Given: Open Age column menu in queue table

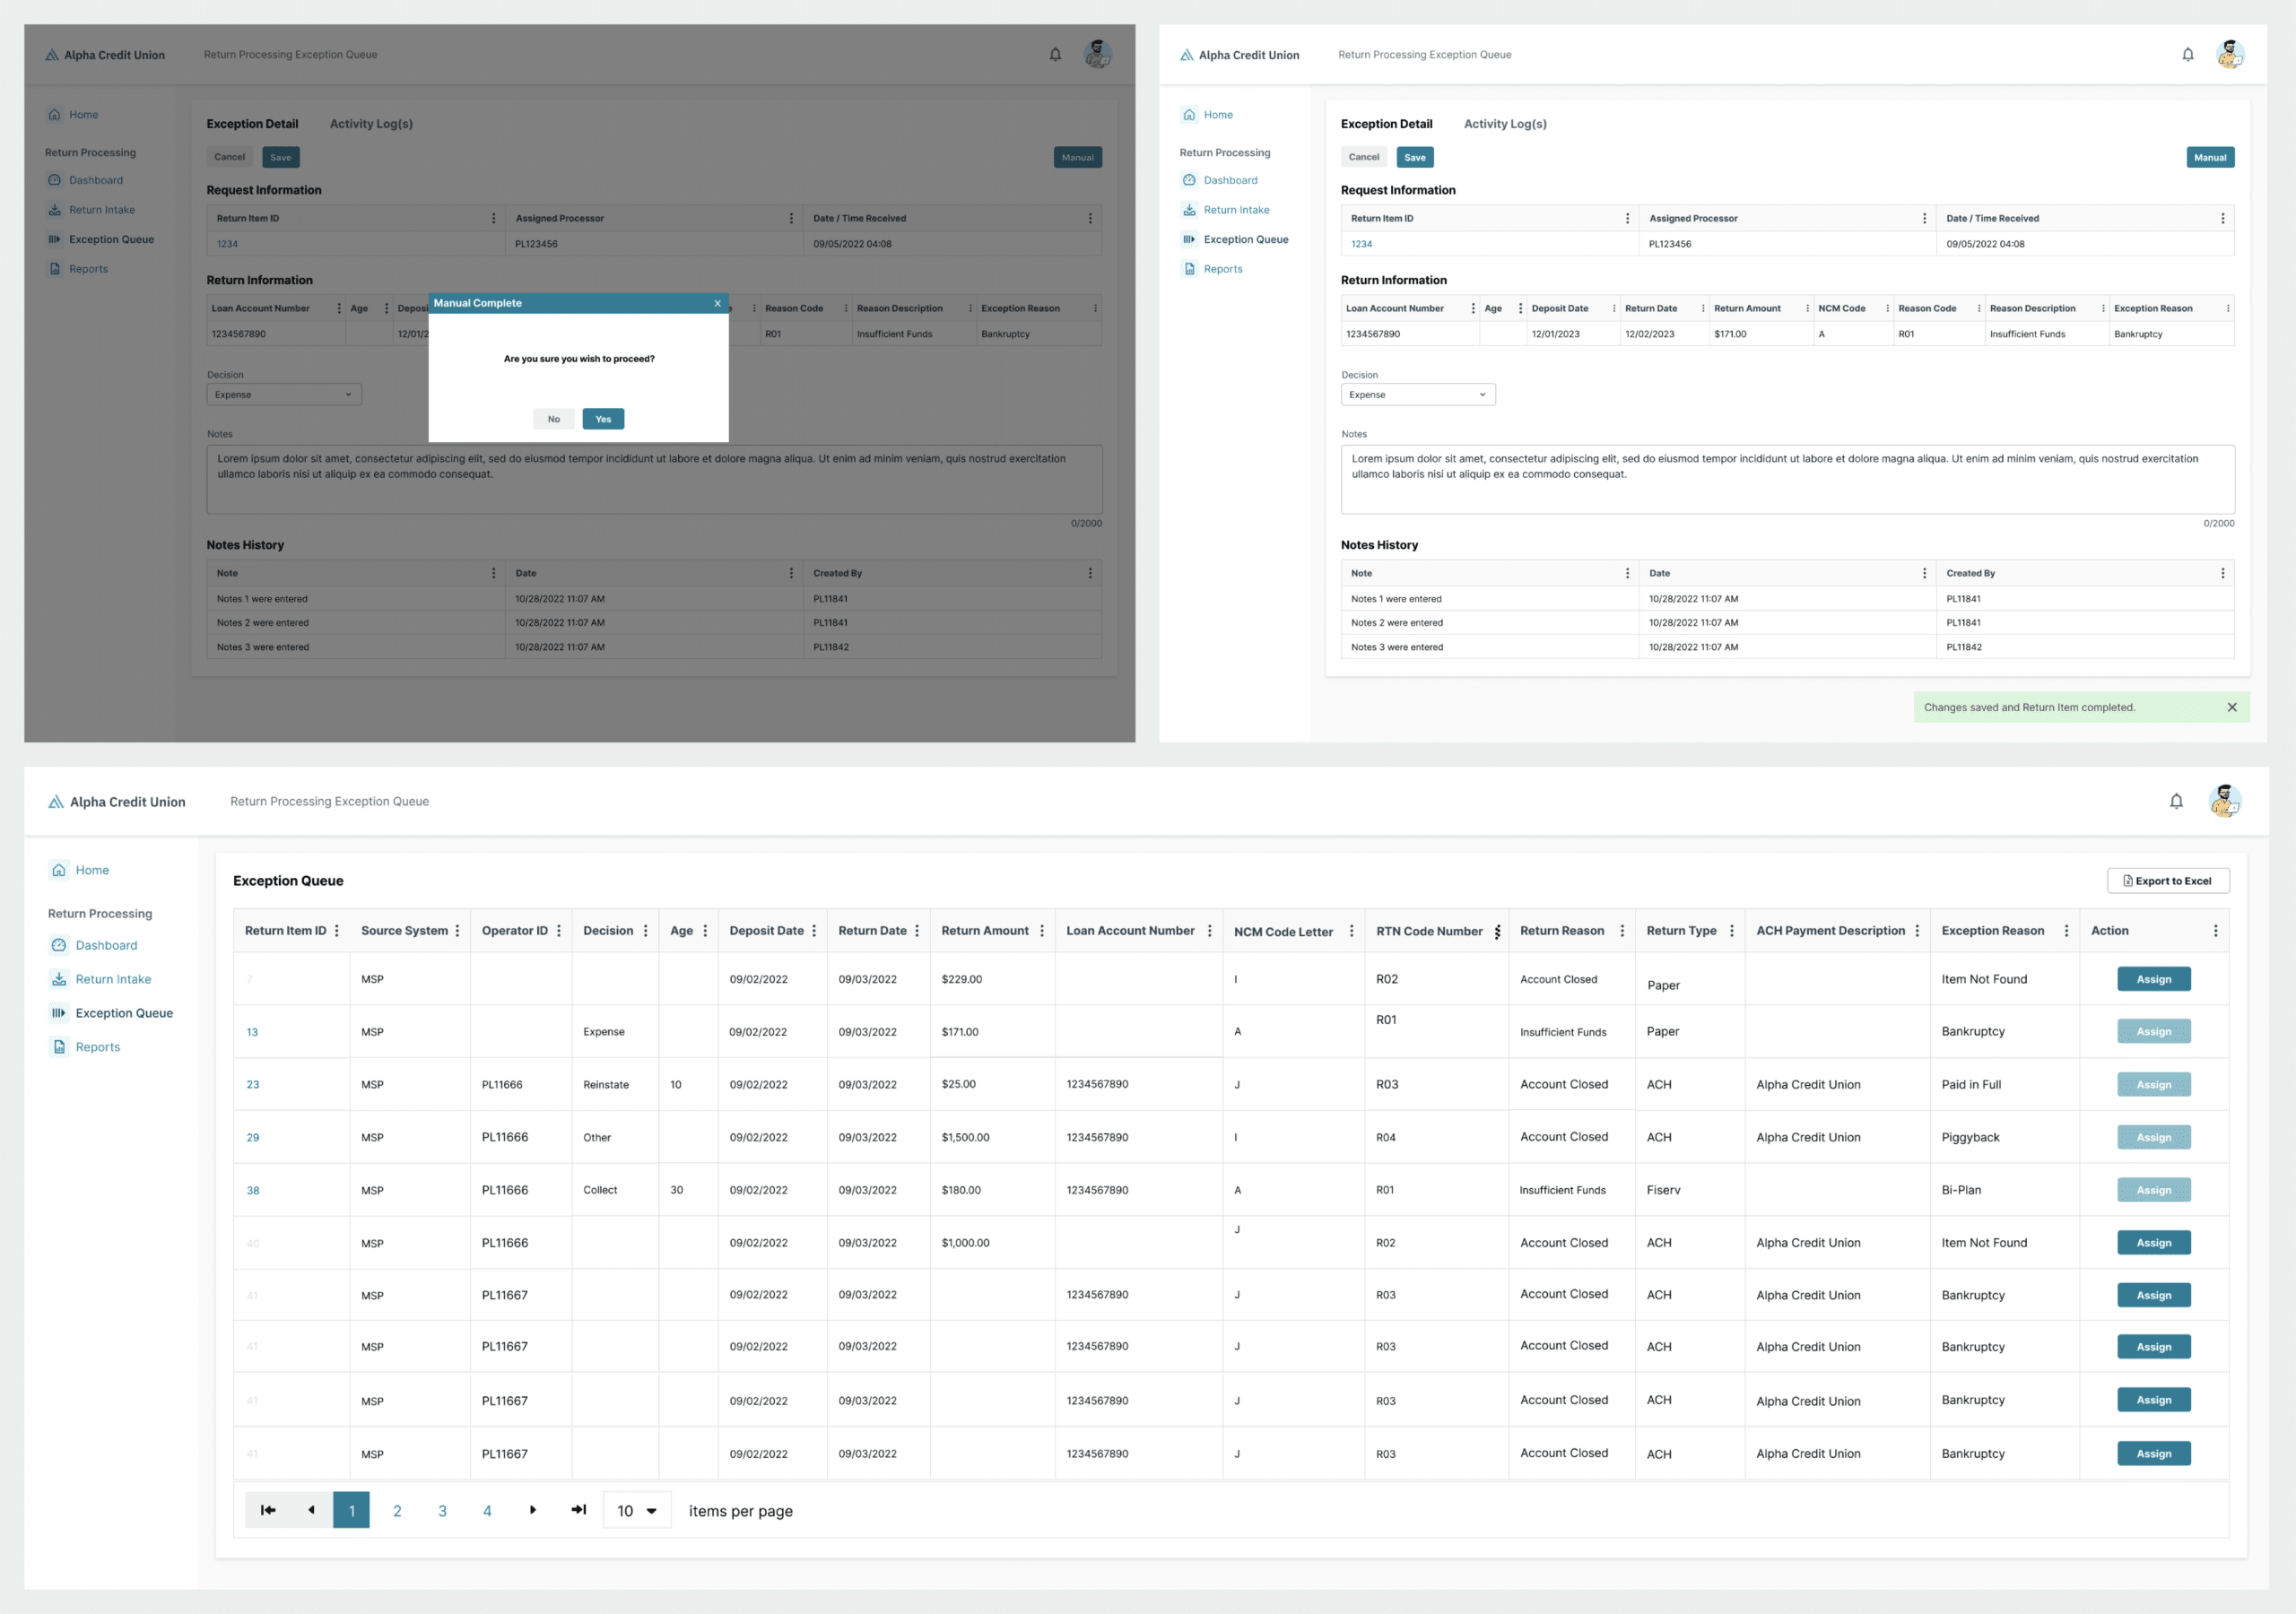Looking at the screenshot, I should click(x=705, y=931).
